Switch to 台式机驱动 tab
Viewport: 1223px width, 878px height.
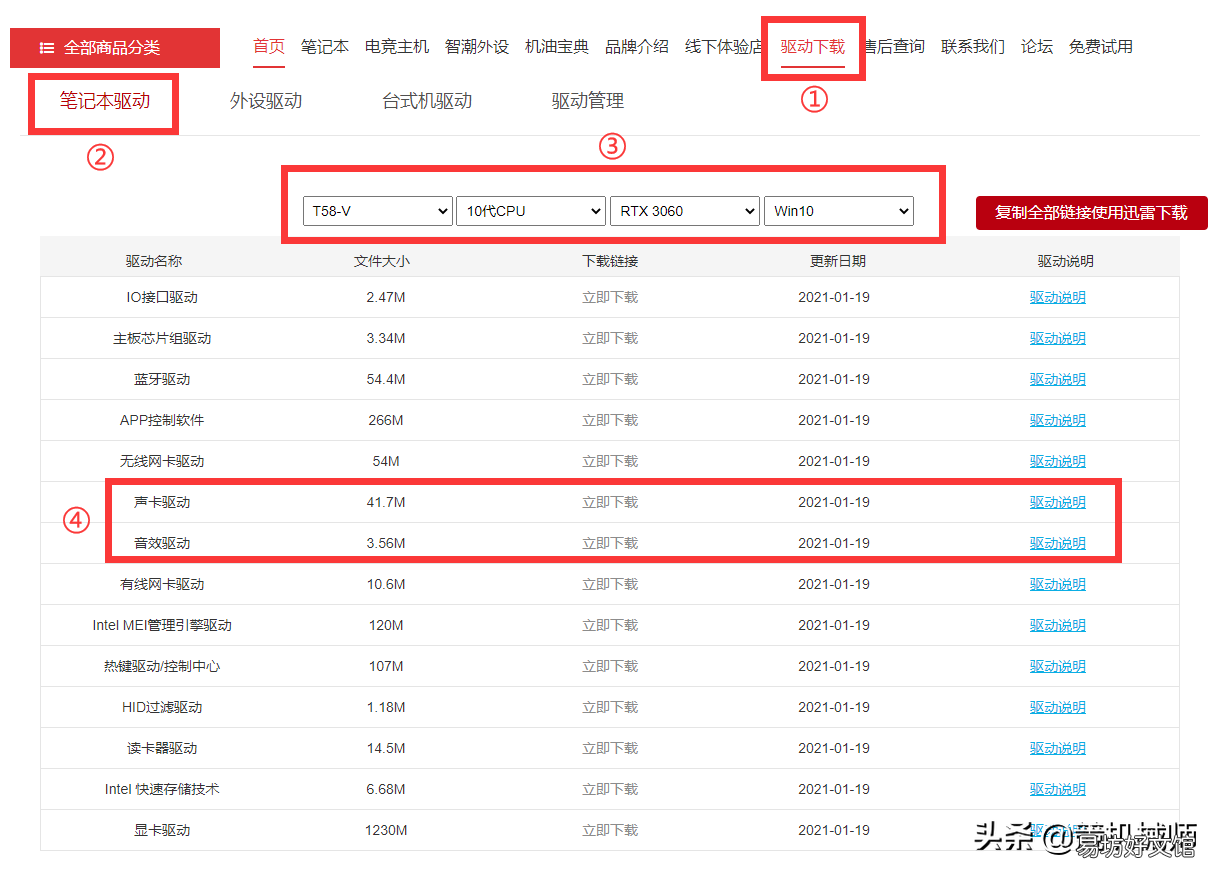click(x=427, y=100)
